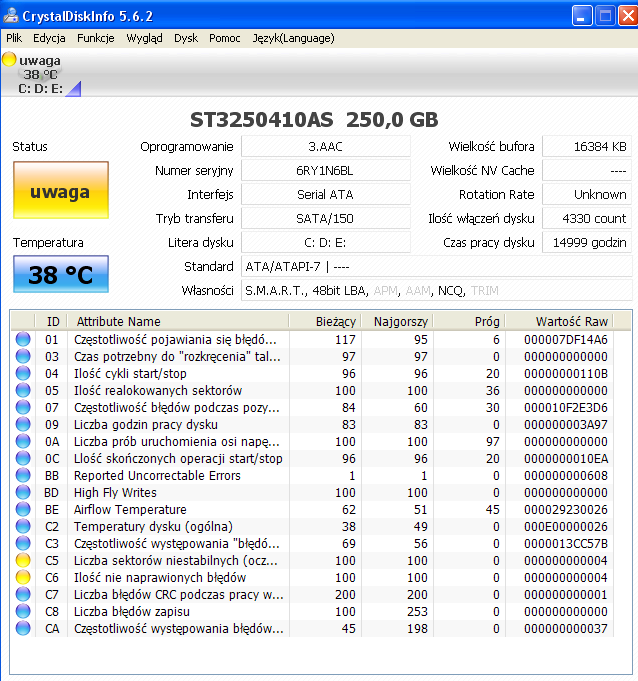This screenshot has width=638, height=681.
Task: Open the Pomoc menu
Action: (225, 38)
